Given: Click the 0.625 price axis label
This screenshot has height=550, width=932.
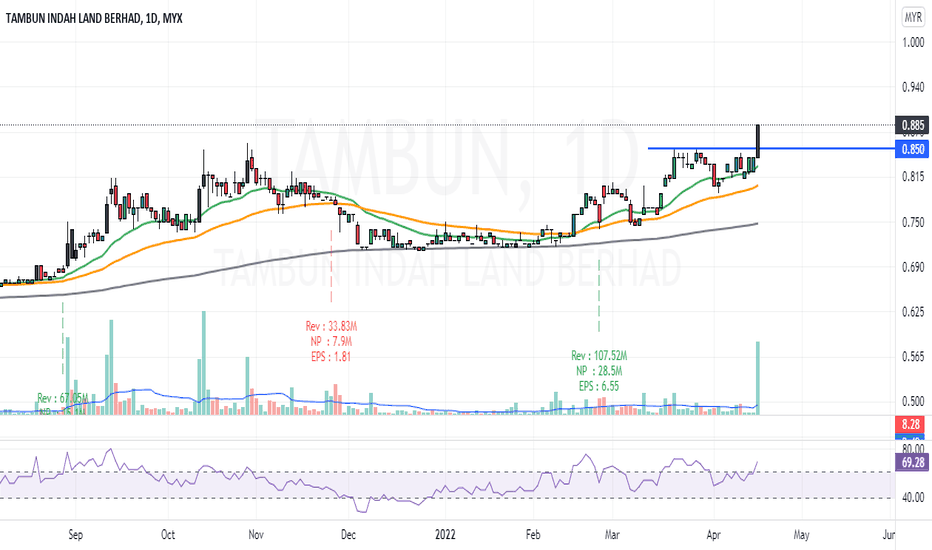Looking at the screenshot, I should coord(913,312).
